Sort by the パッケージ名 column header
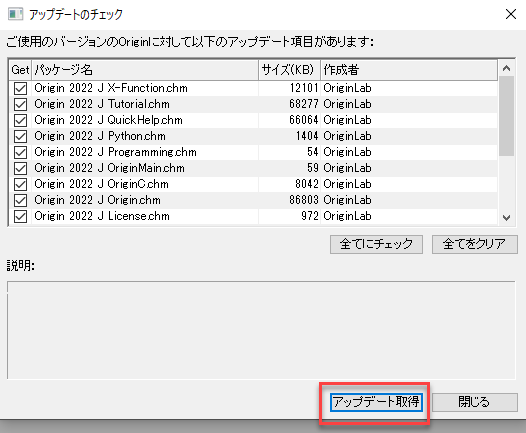 tap(145, 70)
